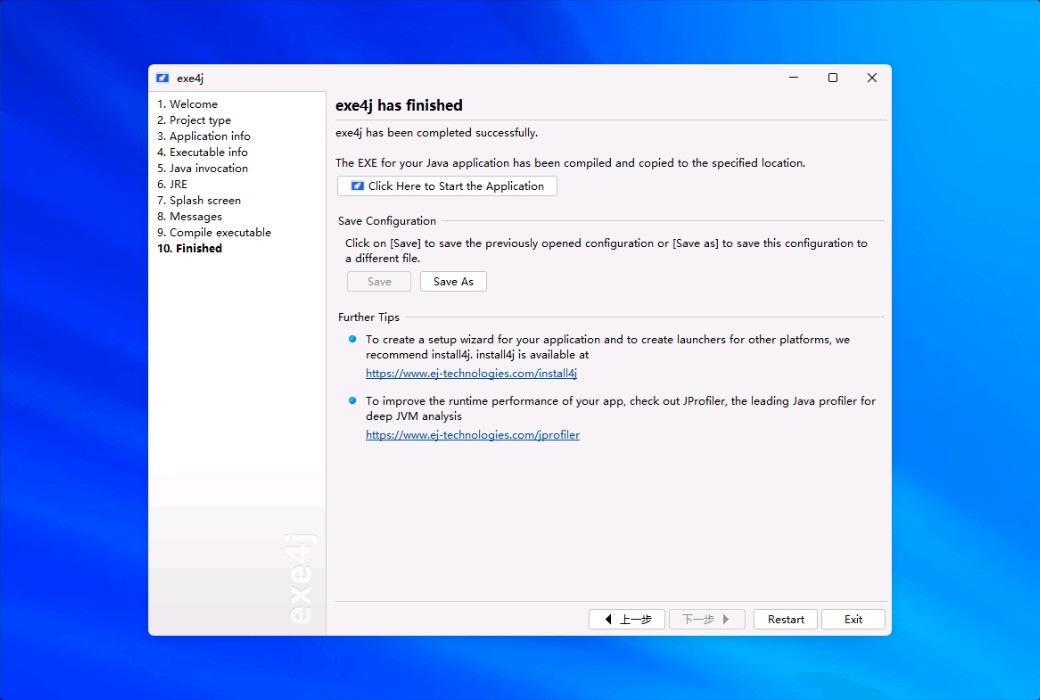The image size is (1040, 700).
Task: Click Here to Start the Application
Action: coord(447,186)
